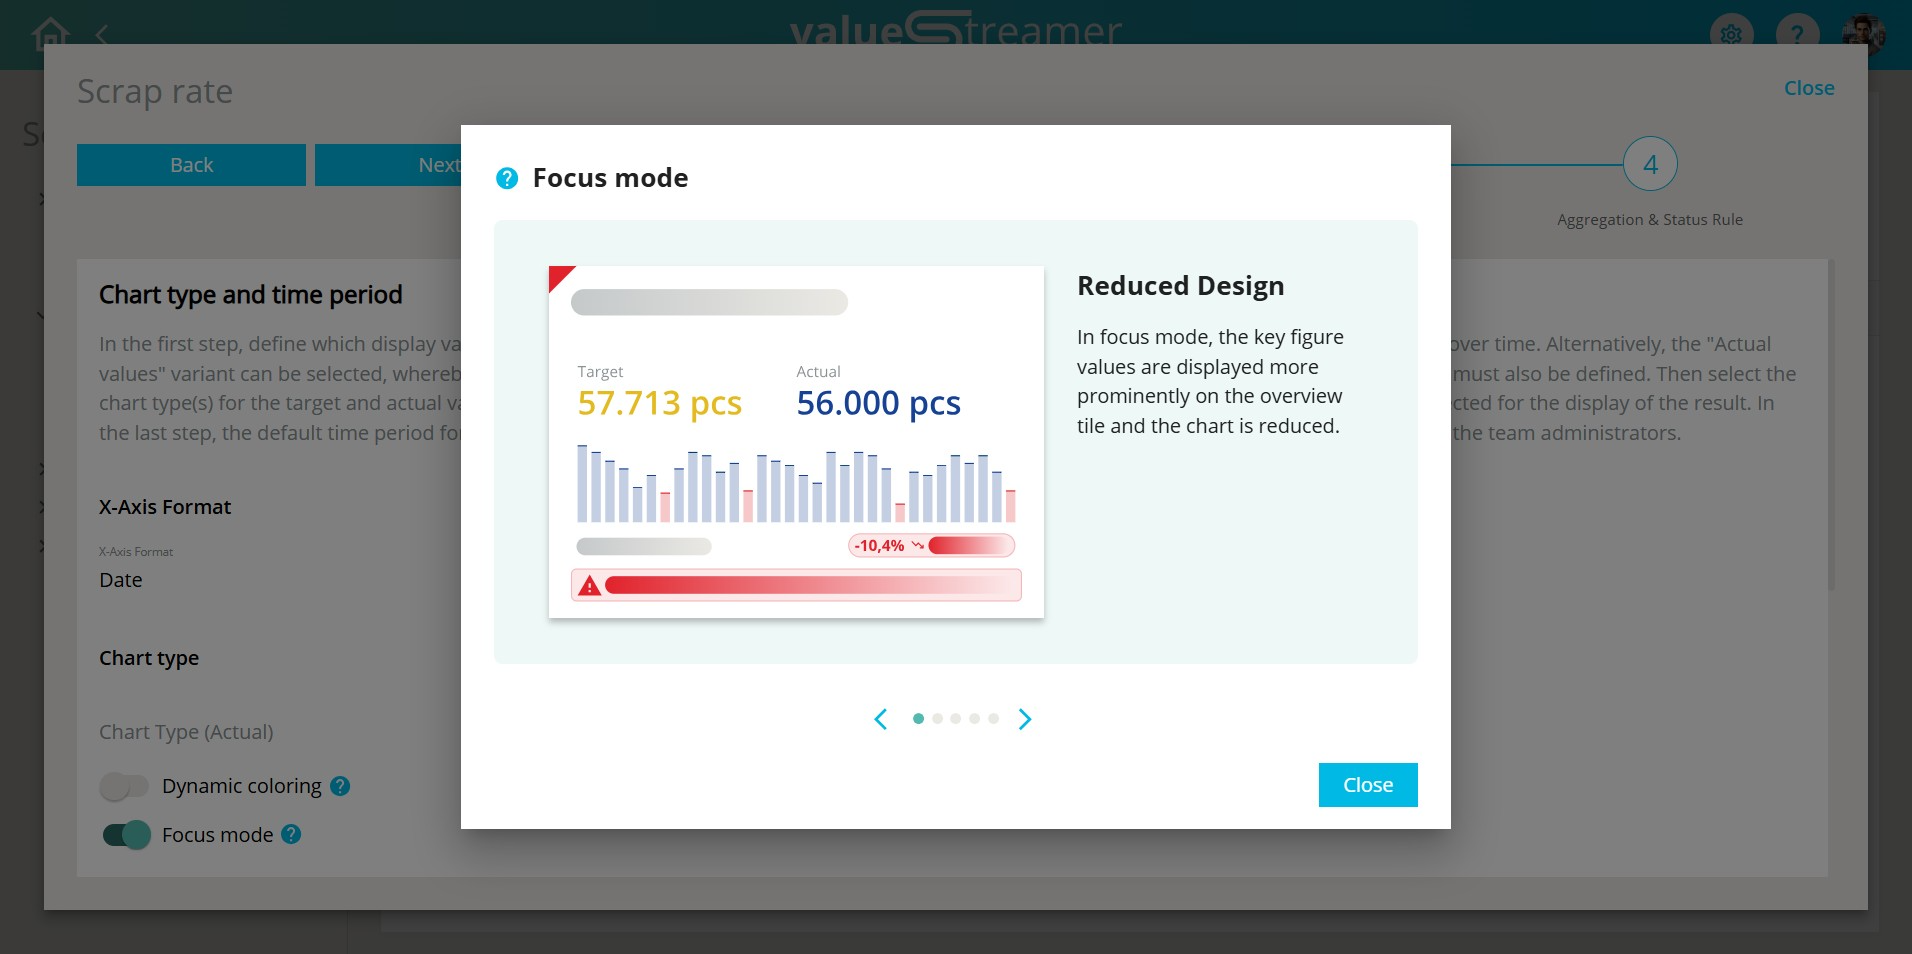
Task: Open help question mark in top bar
Action: click(1796, 34)
